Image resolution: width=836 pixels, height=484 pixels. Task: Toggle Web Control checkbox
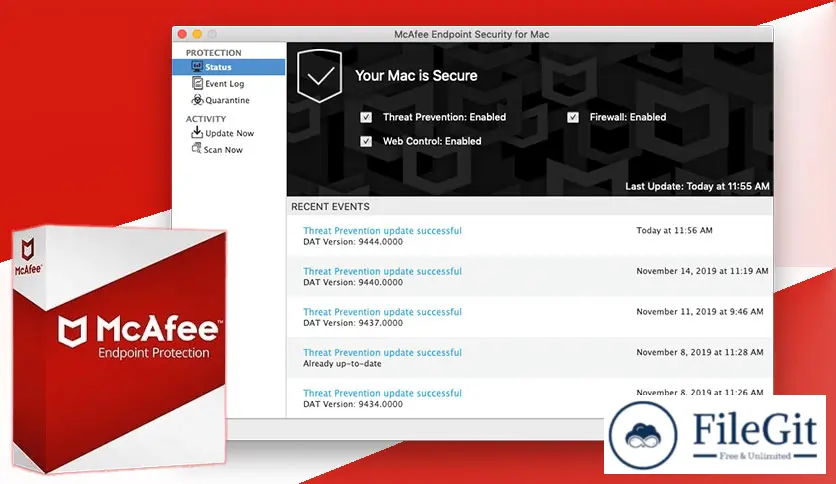pos(366,141)
